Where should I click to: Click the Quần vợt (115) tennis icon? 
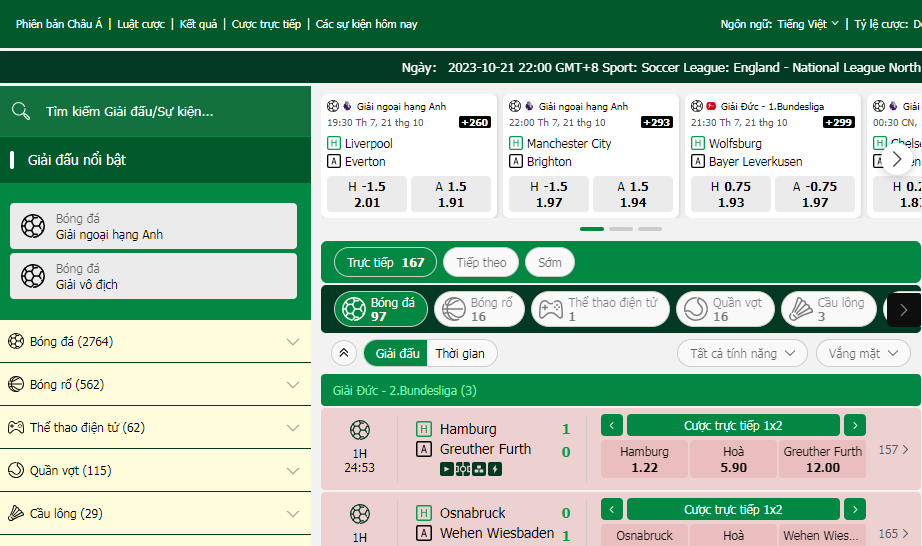click(x=16, y=470)
